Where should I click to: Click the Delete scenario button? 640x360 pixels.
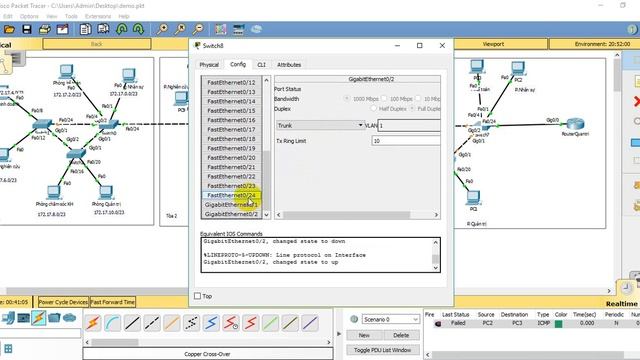pyautogui.click(x=401, y=335)
